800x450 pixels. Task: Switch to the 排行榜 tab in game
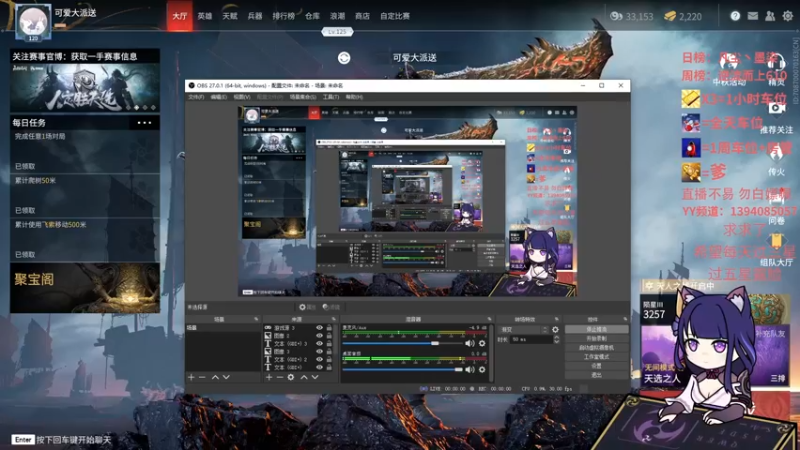coord(284,16)
